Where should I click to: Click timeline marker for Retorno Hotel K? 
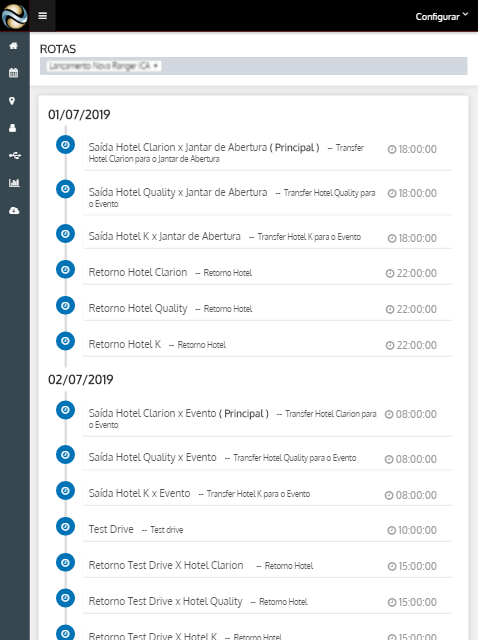coord(65,341)
